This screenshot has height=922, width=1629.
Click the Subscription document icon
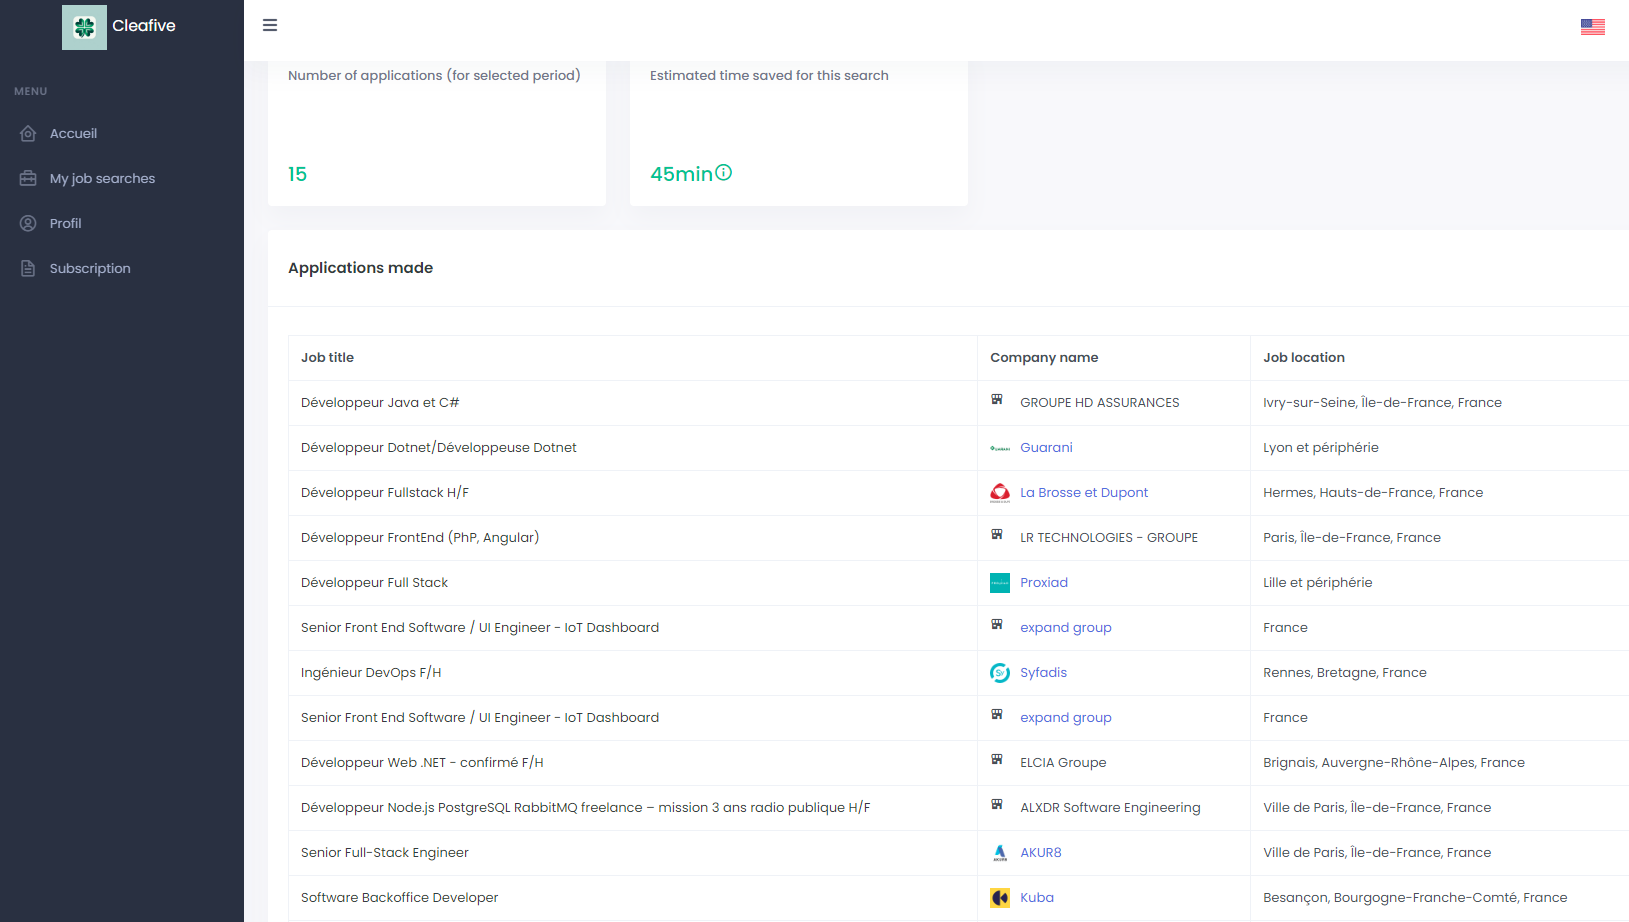pos(28,268)
